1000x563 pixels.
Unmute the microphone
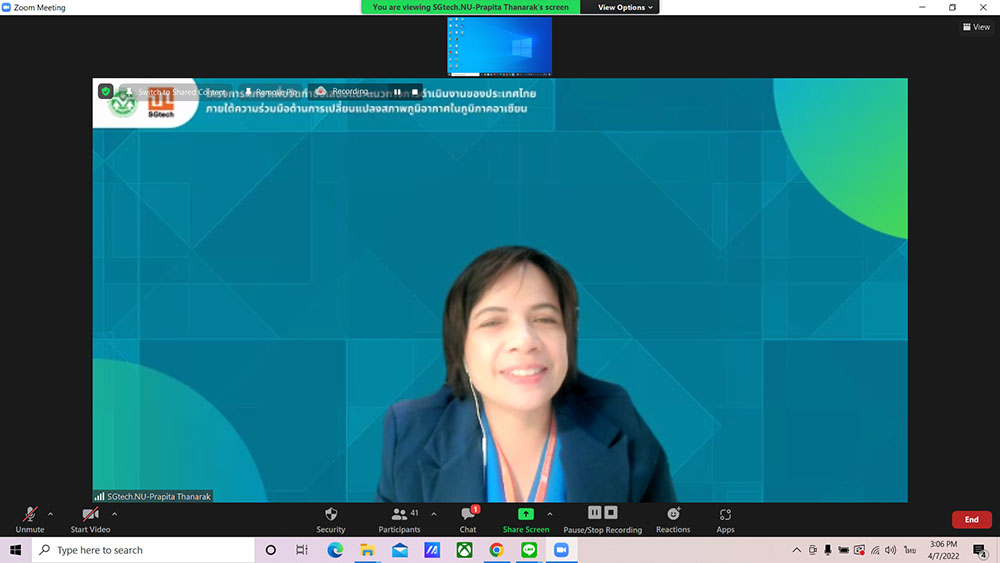tap(30, 520)
